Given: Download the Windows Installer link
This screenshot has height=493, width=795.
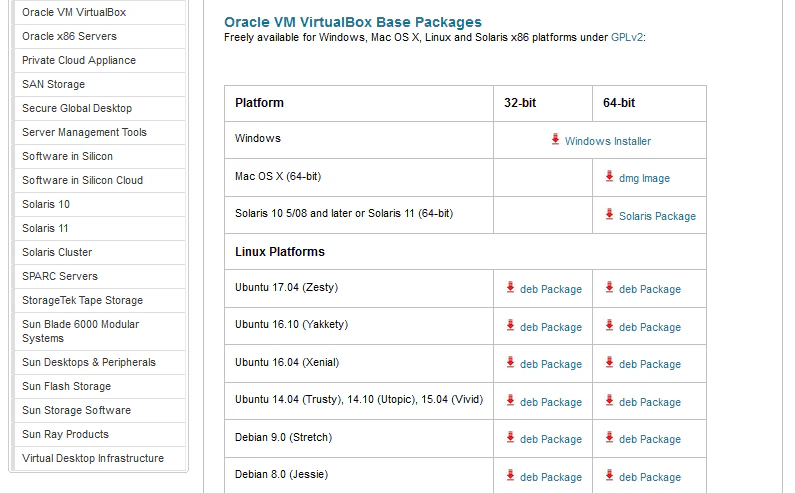Looking at the screenshot, I should click(x=608, y=141).
